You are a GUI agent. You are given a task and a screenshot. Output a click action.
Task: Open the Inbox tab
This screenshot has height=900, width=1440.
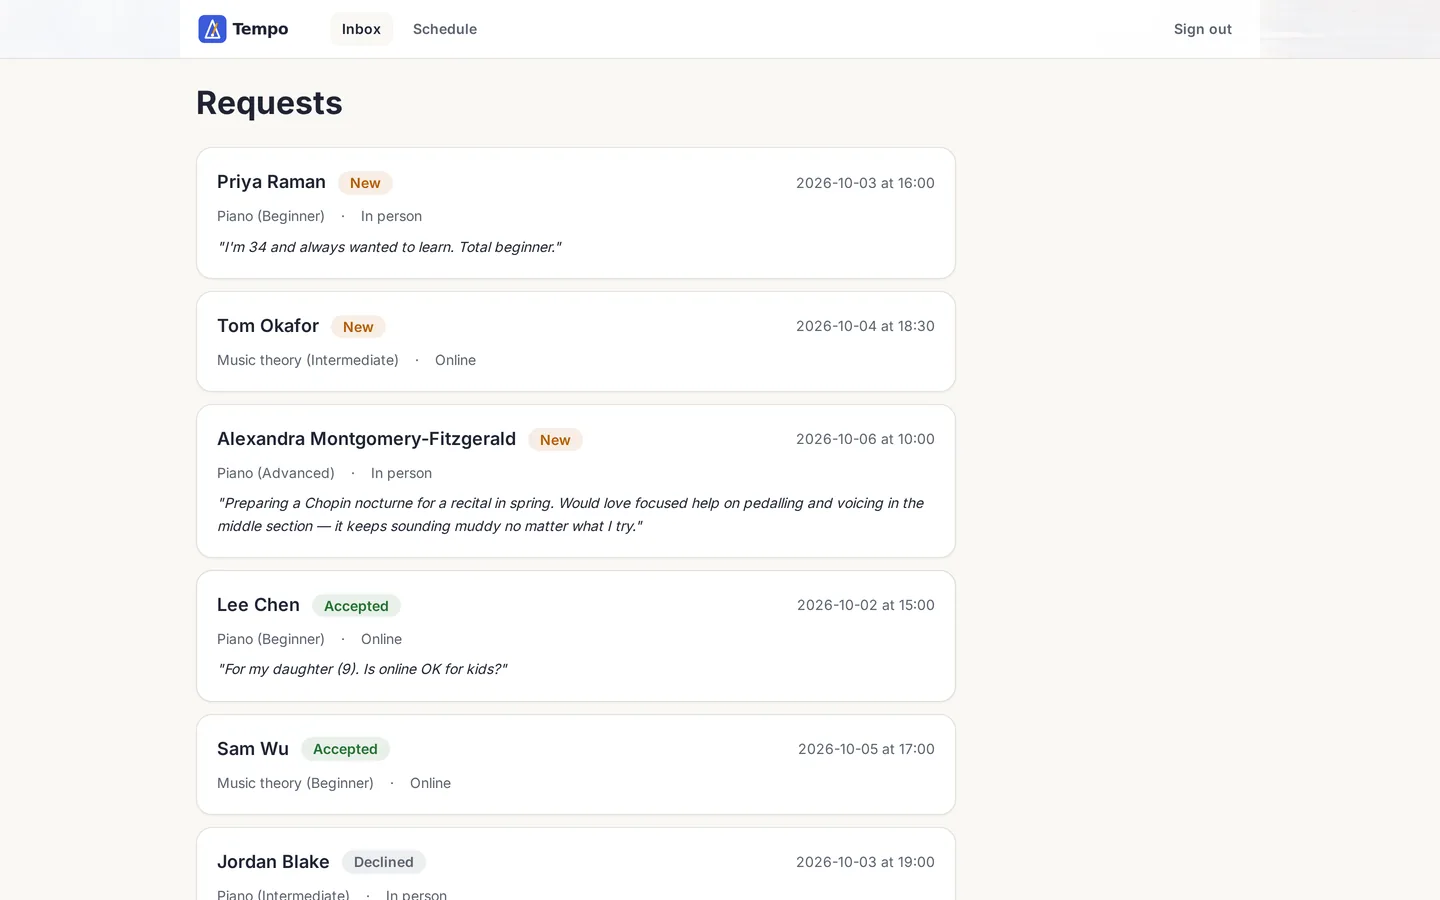tap(361, 29)
